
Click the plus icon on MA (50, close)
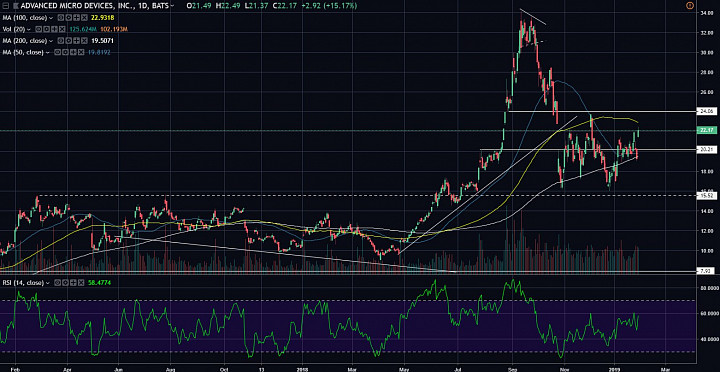click(73, 52)
